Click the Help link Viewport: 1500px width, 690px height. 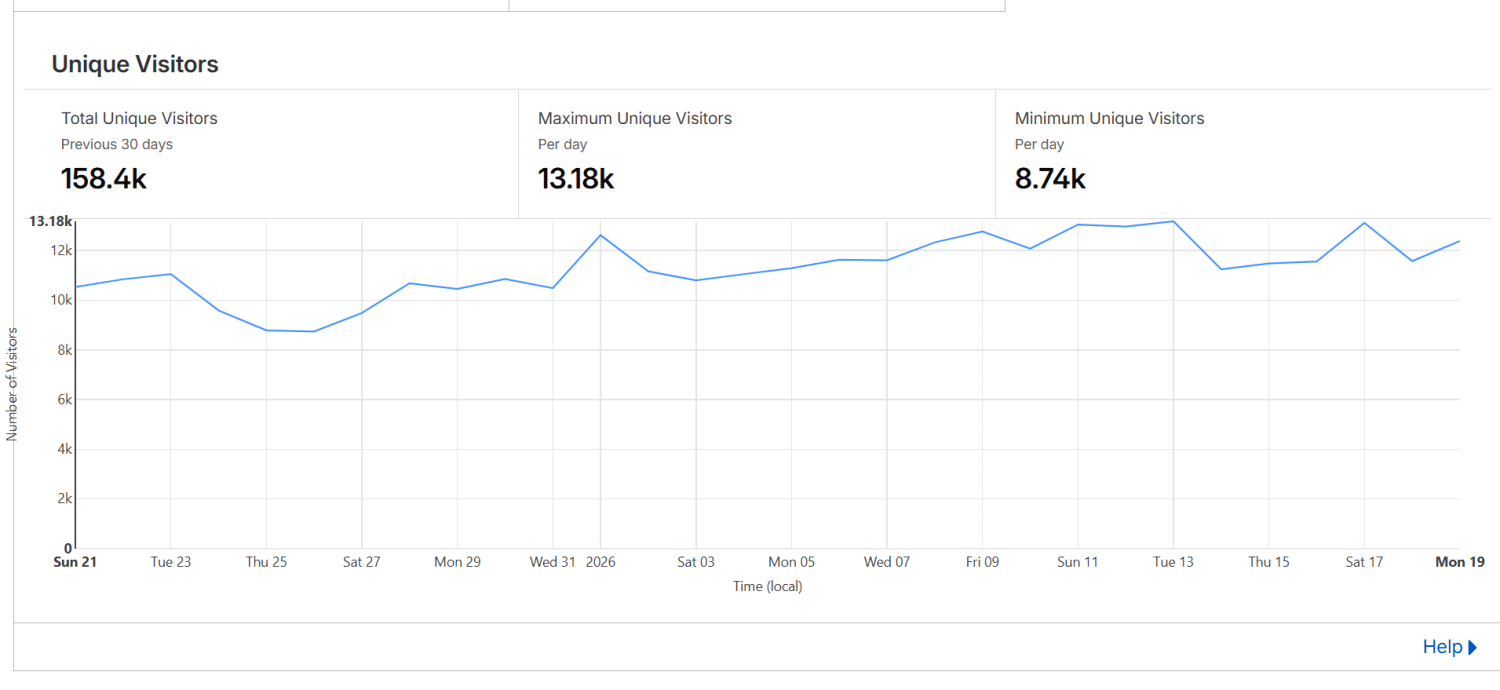1441,647
